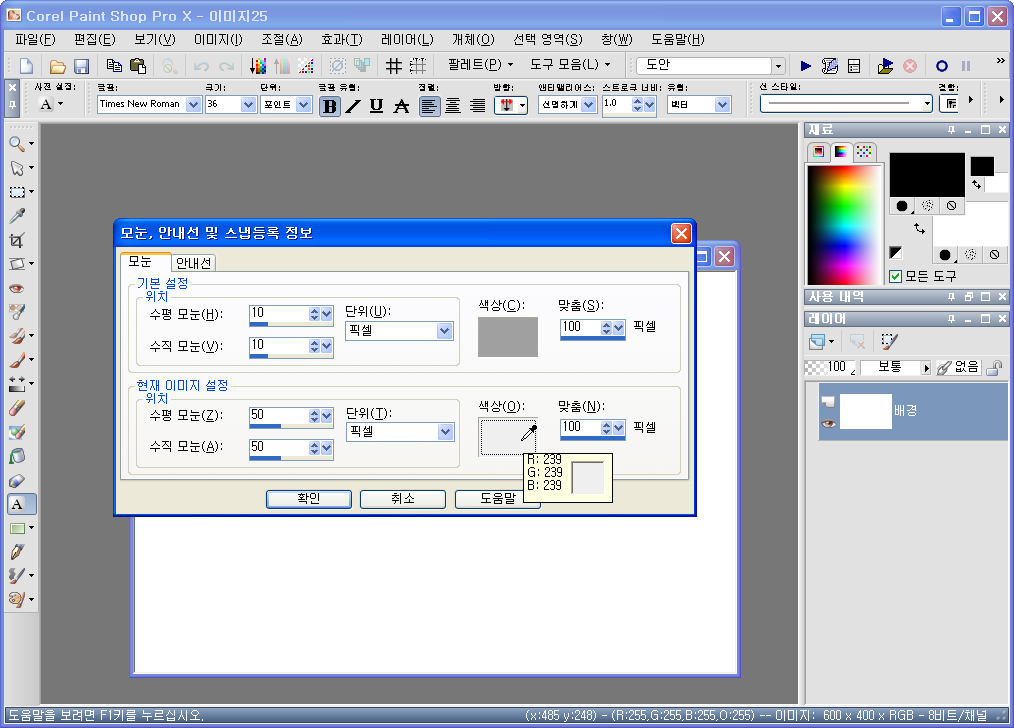Click the Undo arrow icon

(x=201, y=66)
